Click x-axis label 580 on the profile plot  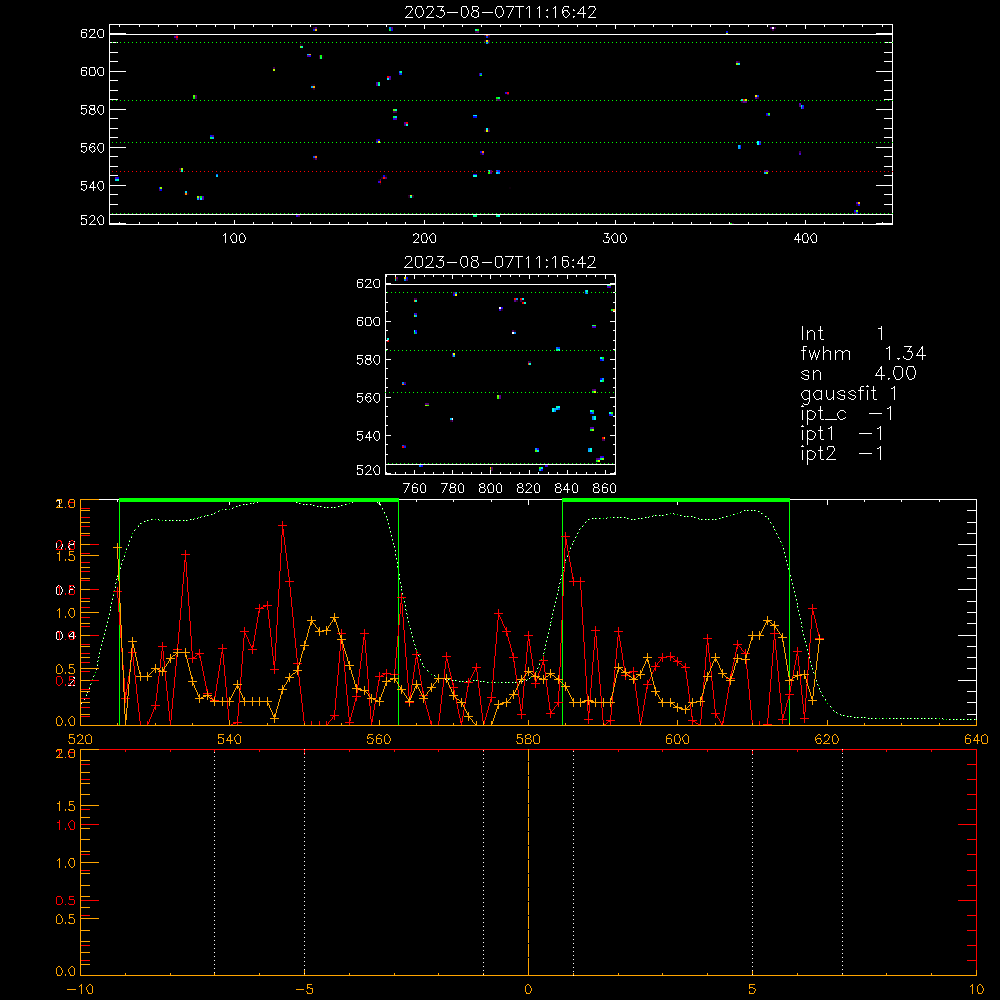coord(528,739)
